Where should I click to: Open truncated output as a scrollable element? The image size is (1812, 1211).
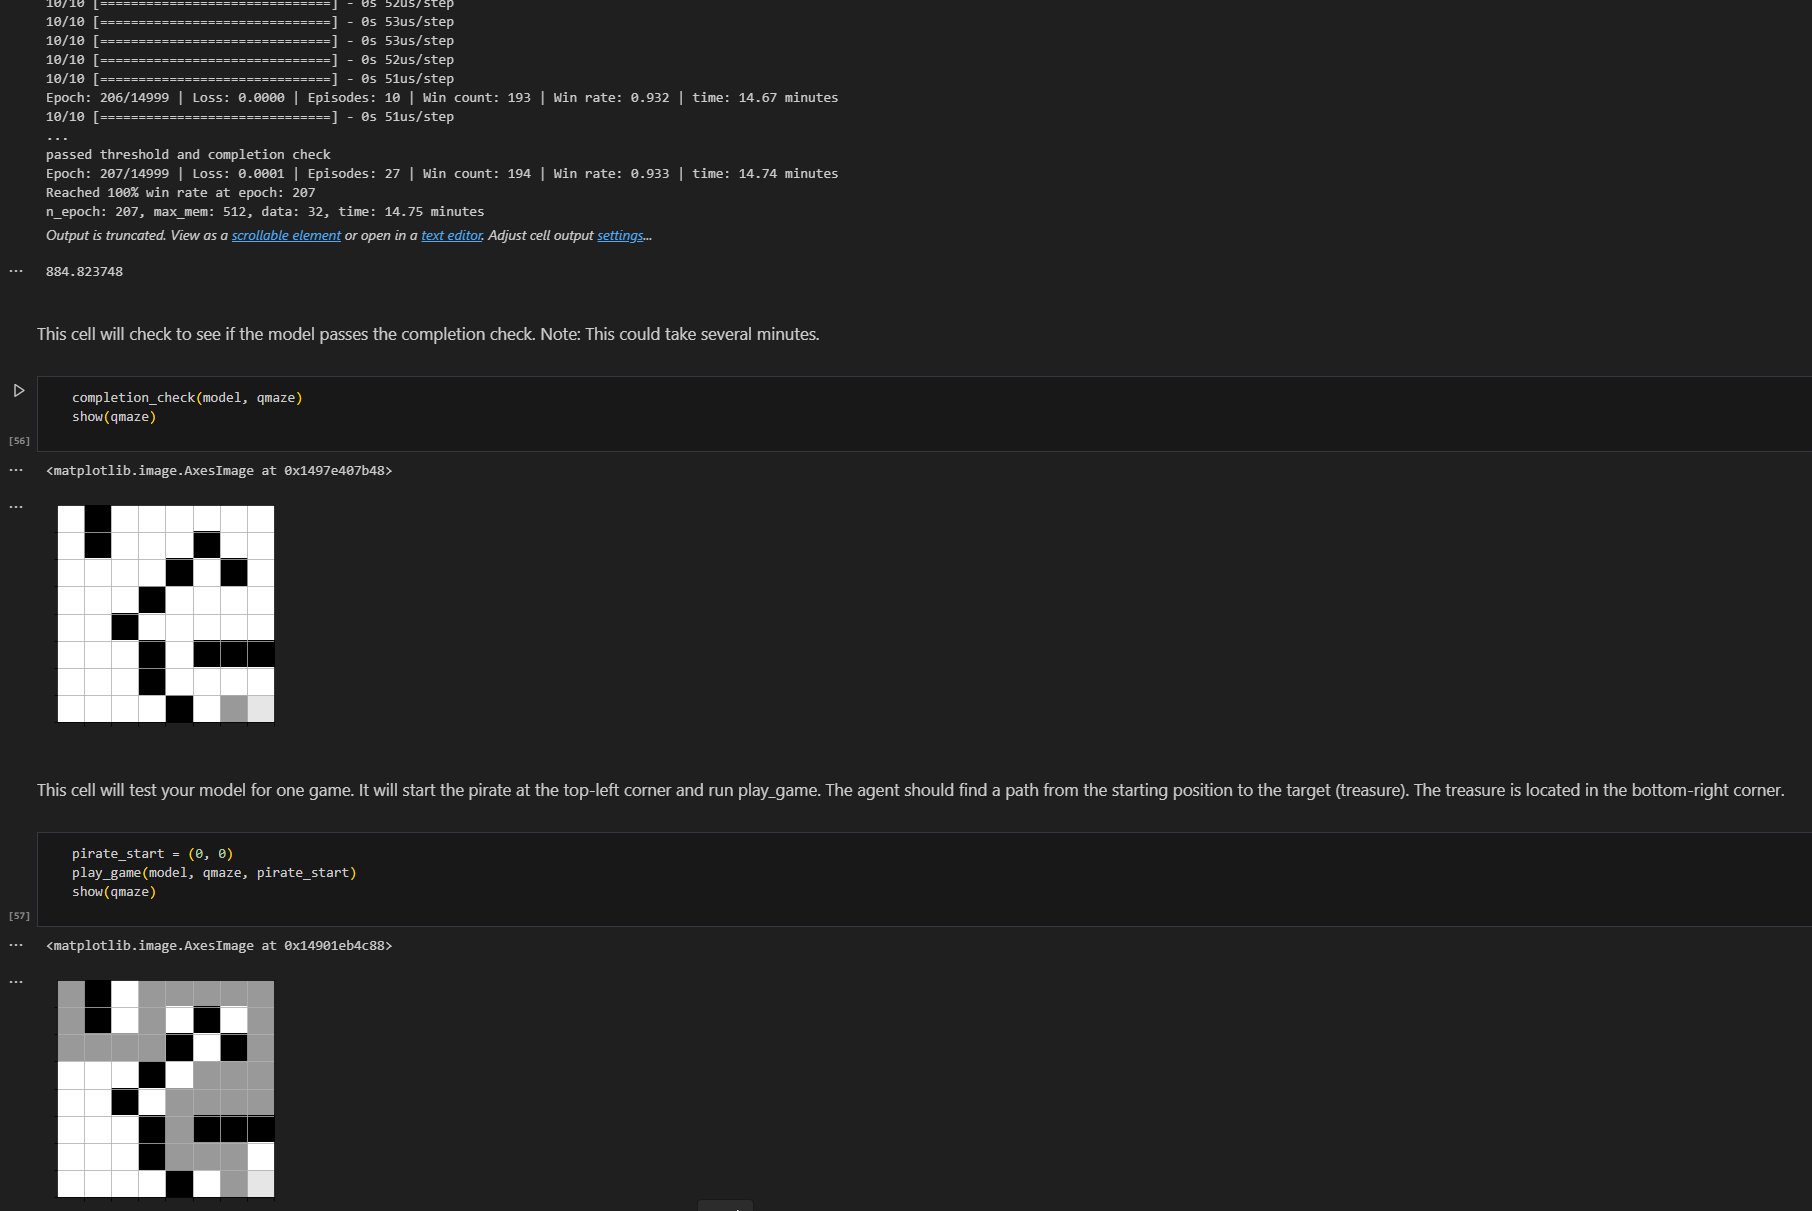(x=286, y=236)
